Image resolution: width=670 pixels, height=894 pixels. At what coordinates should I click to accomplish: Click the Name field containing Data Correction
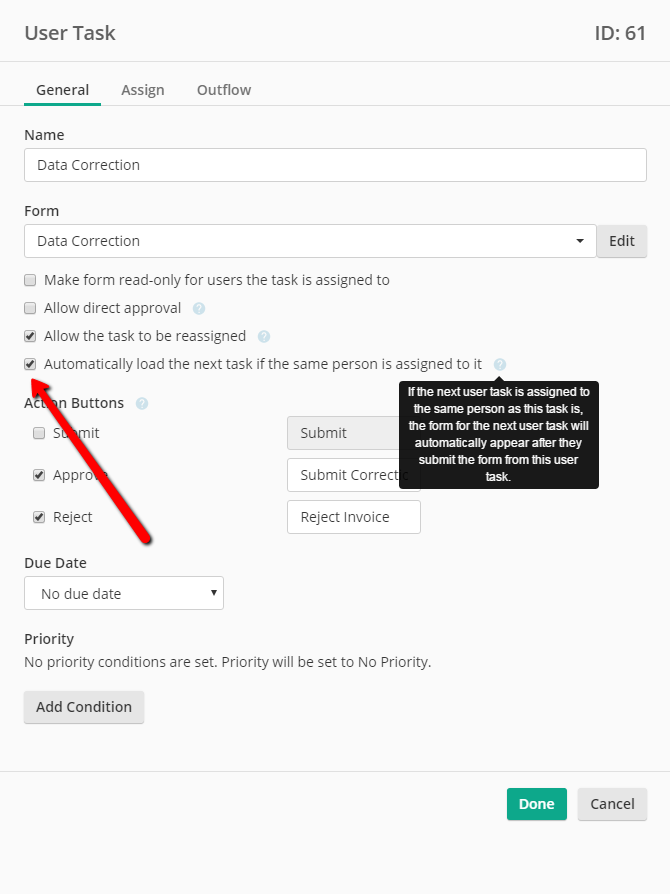(x=335, y=165)
